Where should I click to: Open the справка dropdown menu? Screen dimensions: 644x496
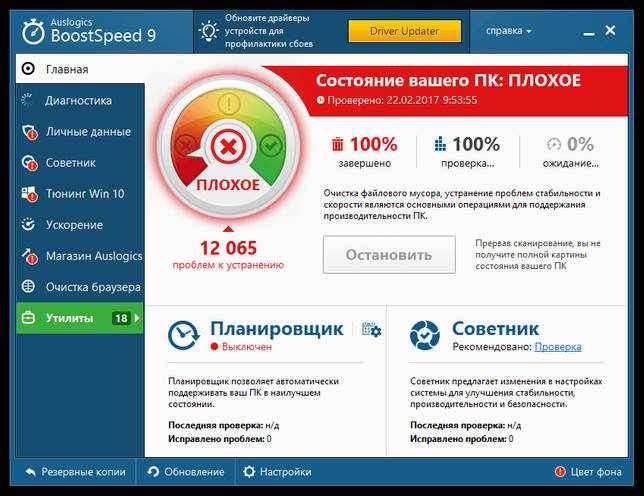[508, 31]
